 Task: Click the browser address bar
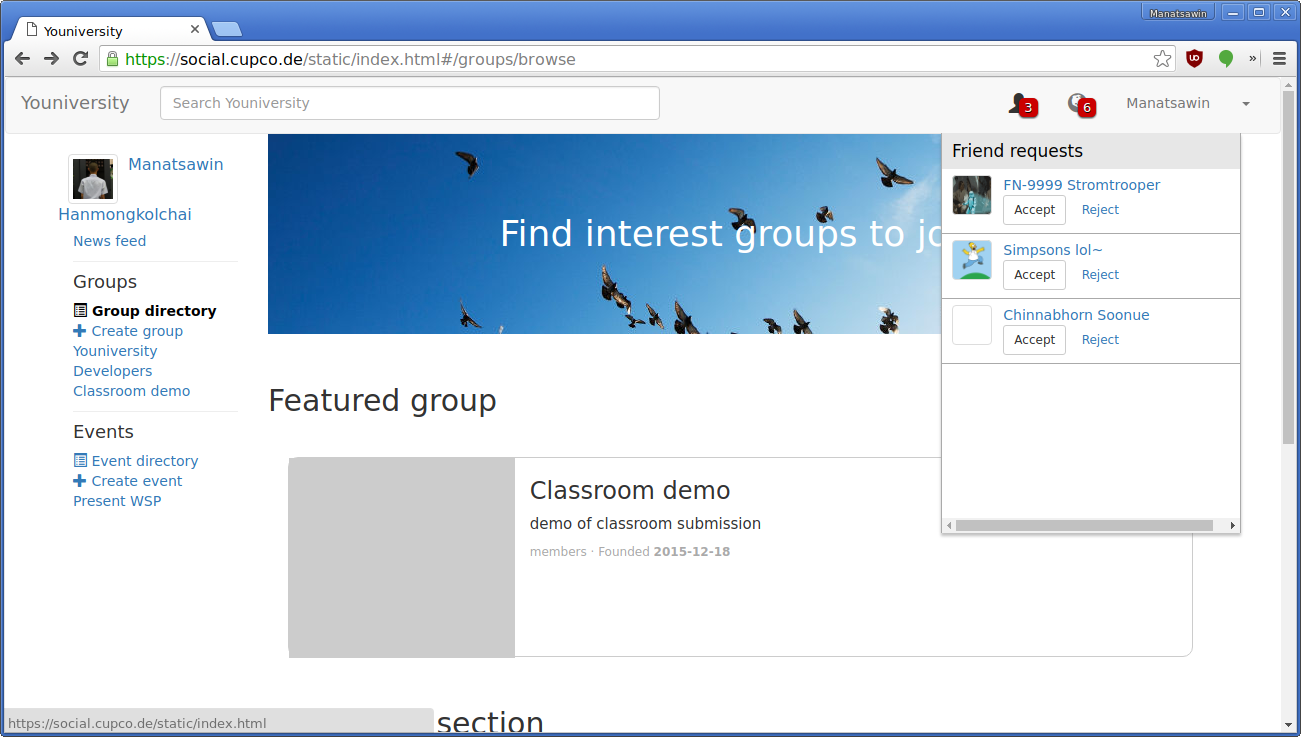(638, 59)
